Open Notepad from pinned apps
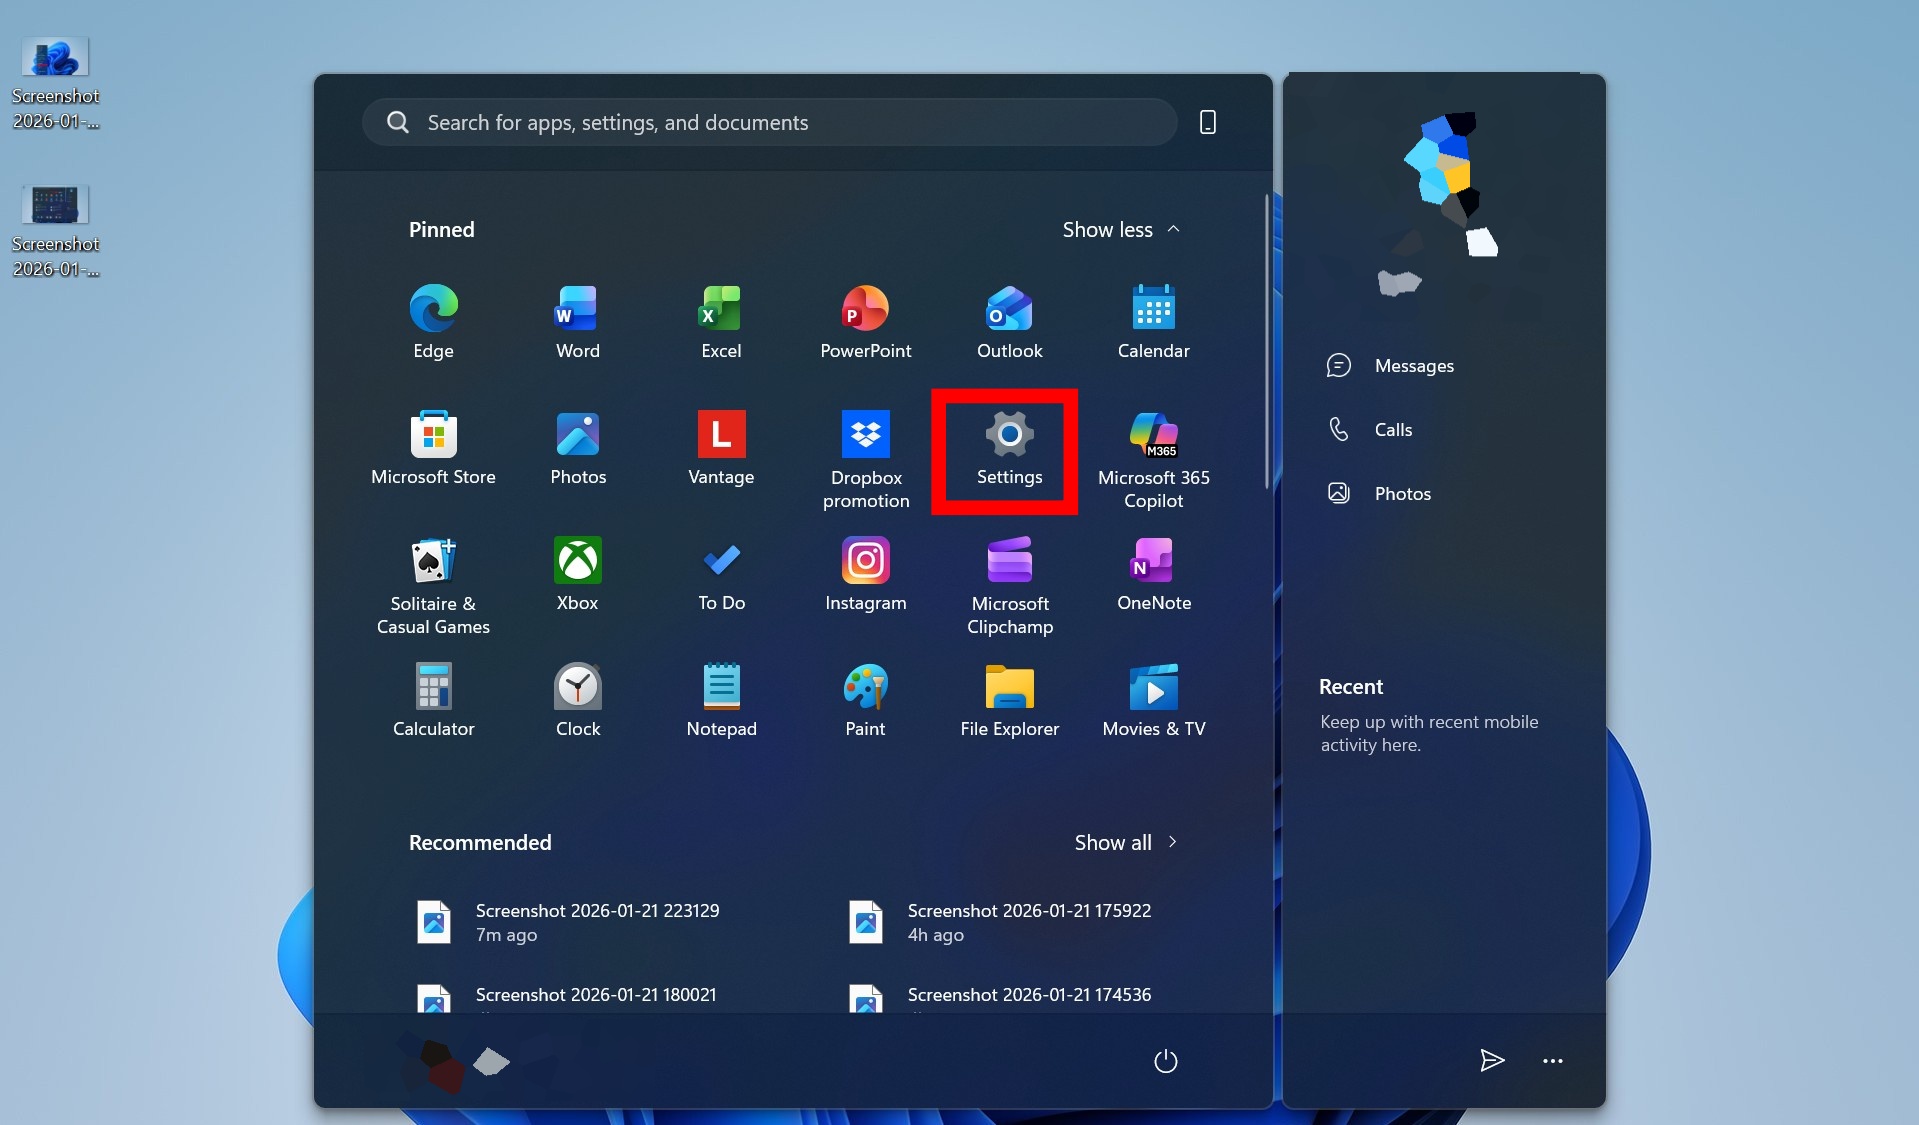Viewport: 1919px width, 1125px height. coord(721,700)
